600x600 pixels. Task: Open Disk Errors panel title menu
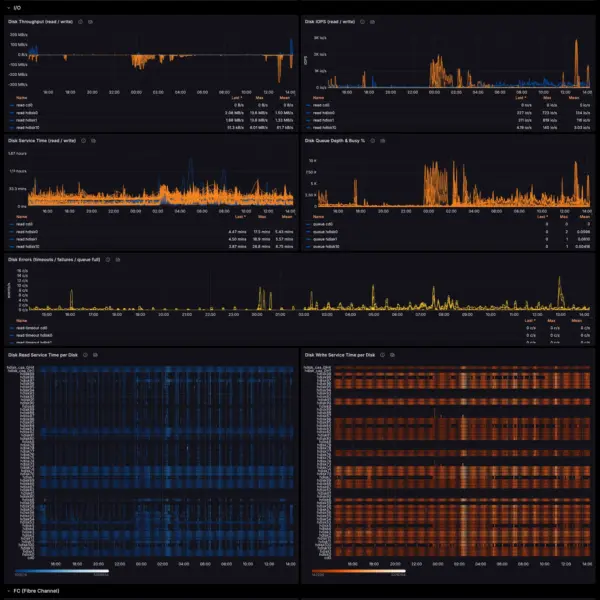coord(54,259)
